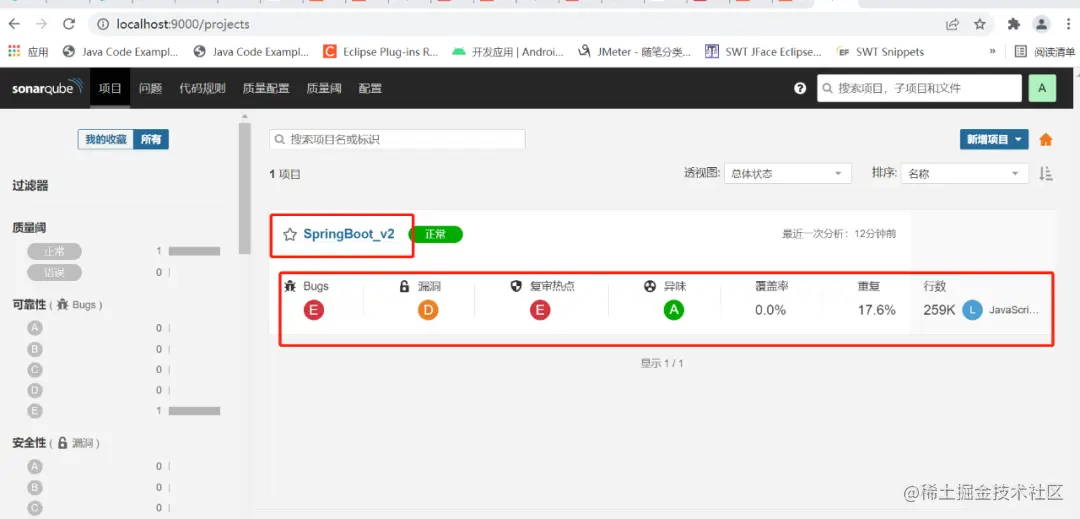Set this page as homepage via house icon
The height and width of the screenshot is (519, 1080).
point(1046,140)
